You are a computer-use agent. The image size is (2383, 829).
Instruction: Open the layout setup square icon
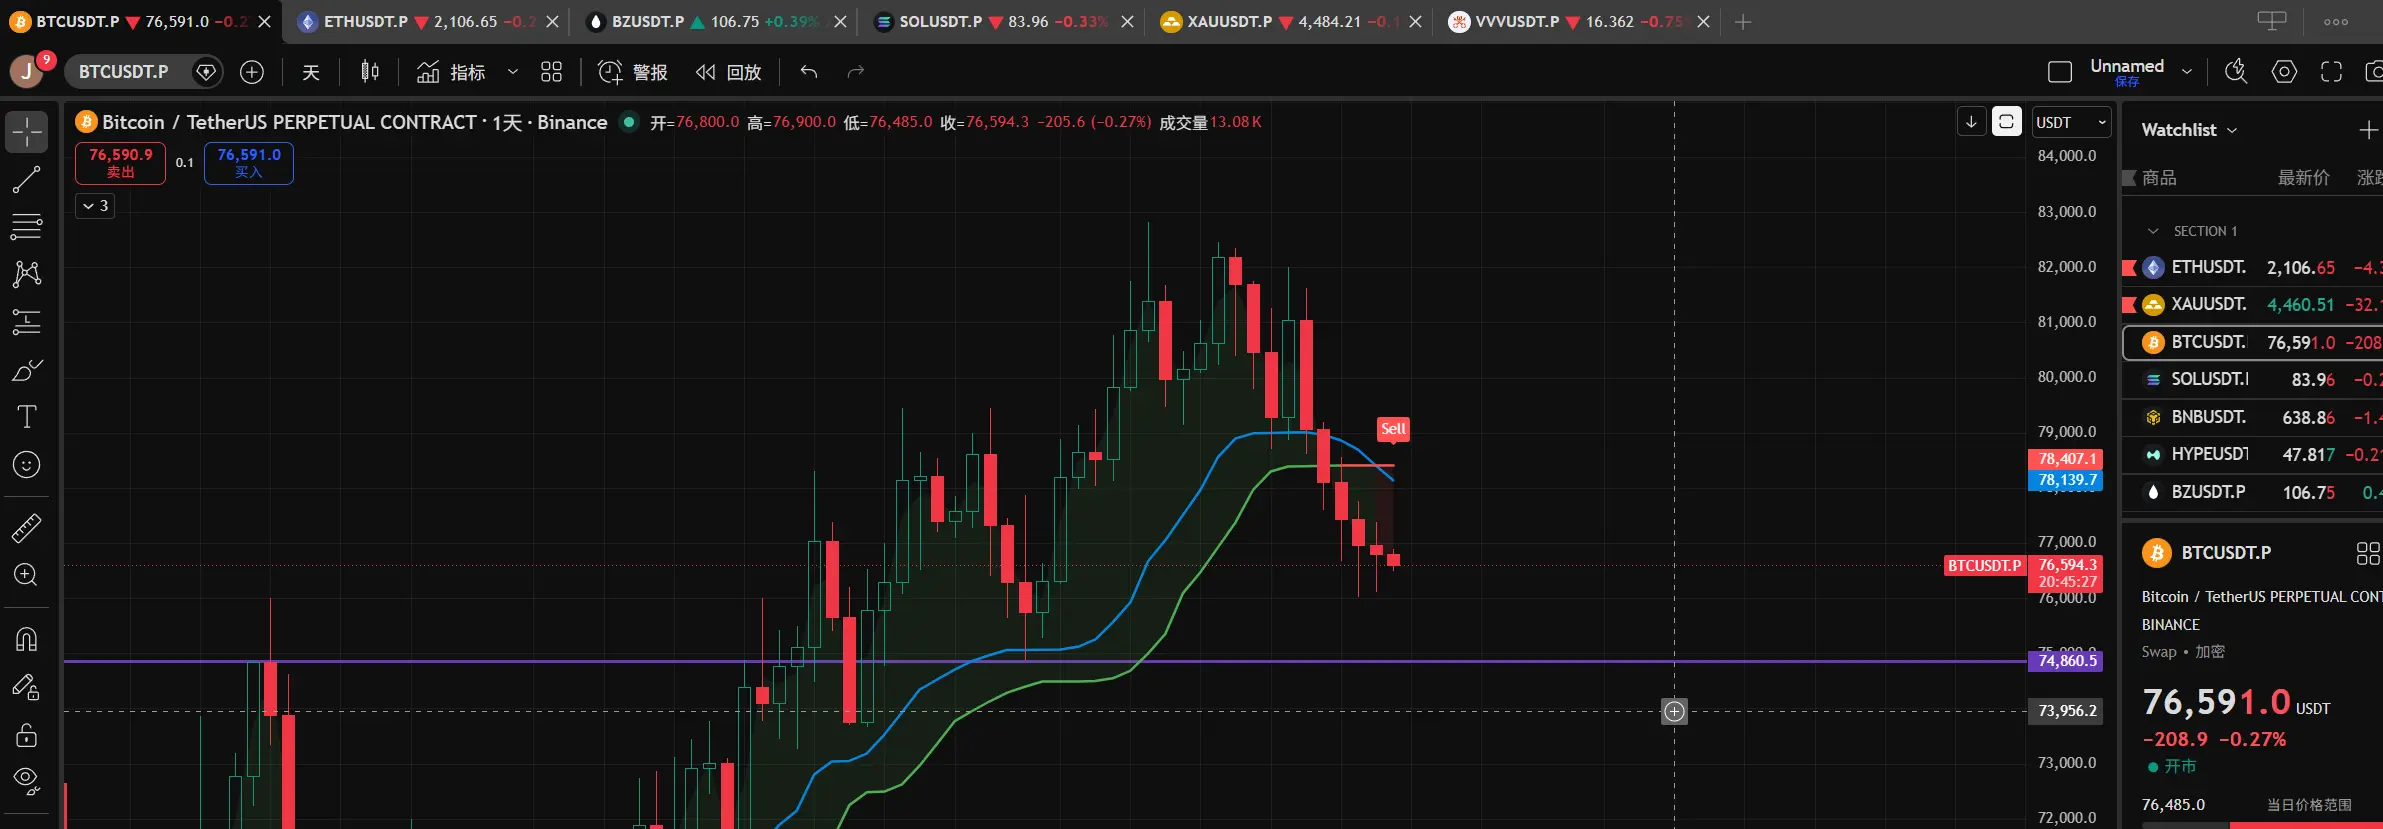tap(2060, 72)
